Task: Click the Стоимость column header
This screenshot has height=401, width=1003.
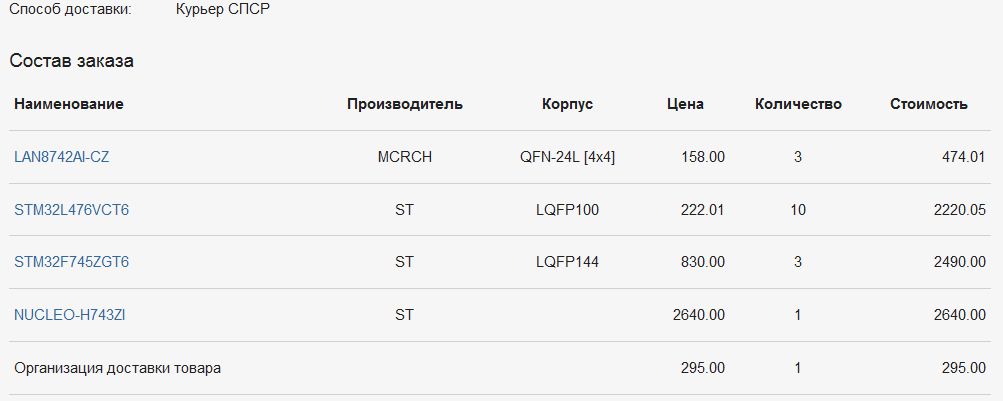Action: (x=929, y=104)
